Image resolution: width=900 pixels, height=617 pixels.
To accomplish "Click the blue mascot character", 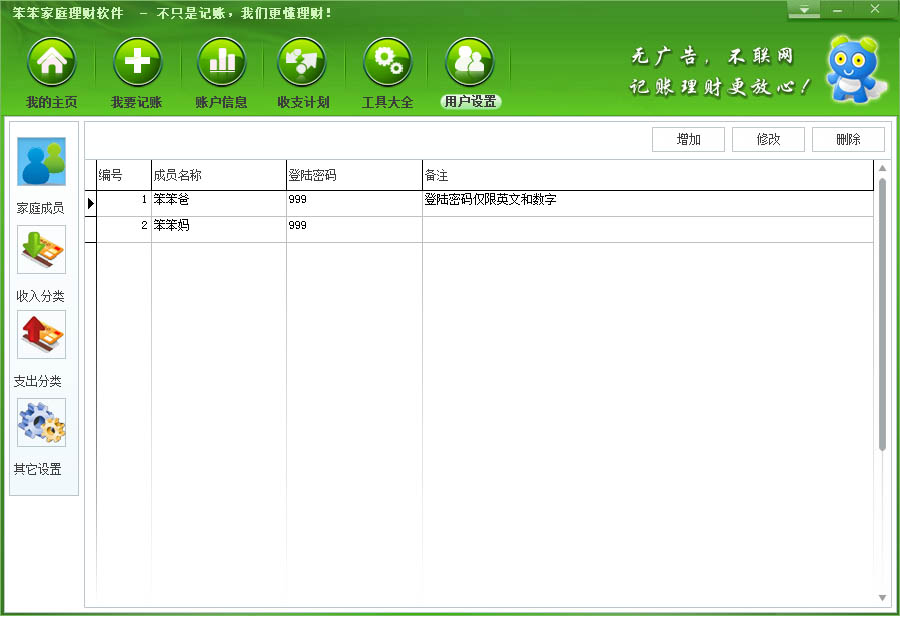I will coord(854,69).
